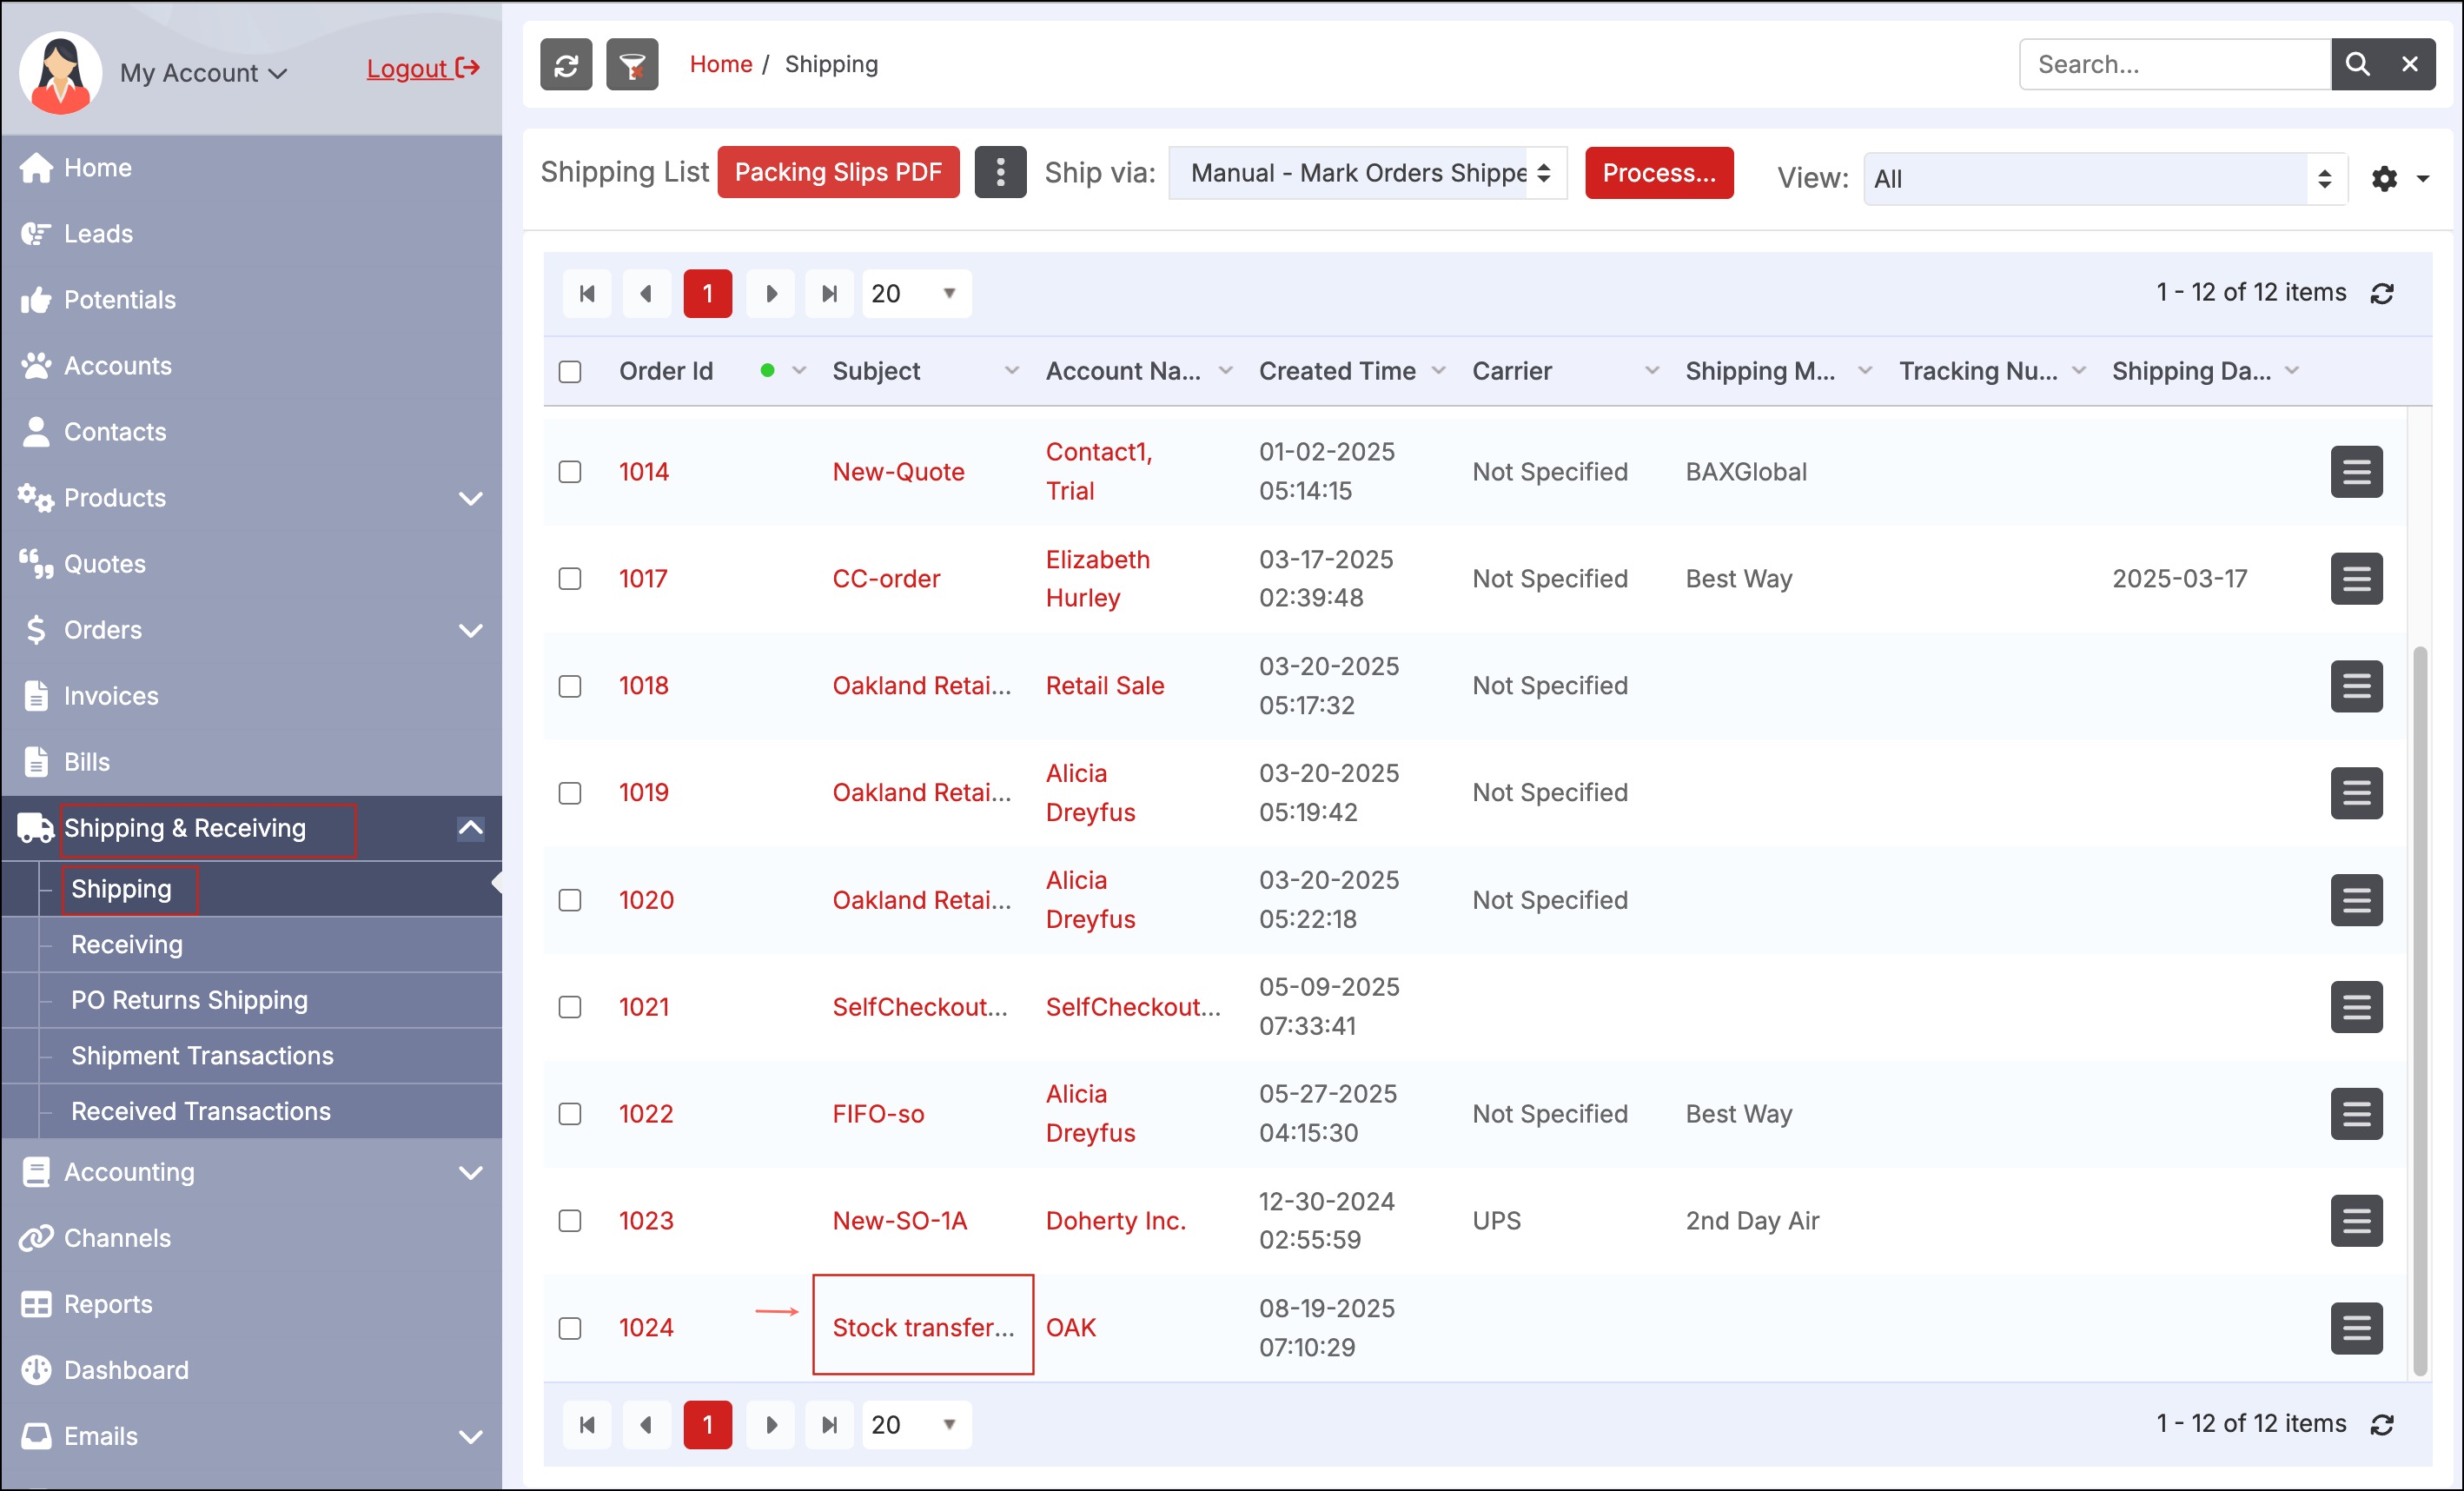Refresh the grid using top pager refresh icon
Image resolution: width=2464 pixels, height=1491 pixels.
coord(2382,293)
